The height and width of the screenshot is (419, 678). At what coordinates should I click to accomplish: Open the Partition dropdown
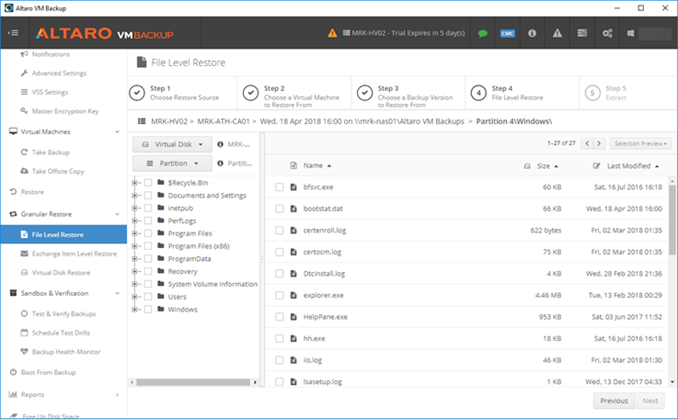(x=172, y=163)
